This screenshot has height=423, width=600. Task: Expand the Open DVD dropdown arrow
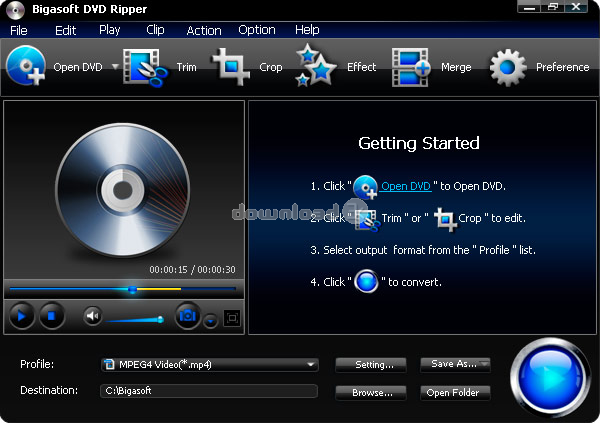coord(115,67)
